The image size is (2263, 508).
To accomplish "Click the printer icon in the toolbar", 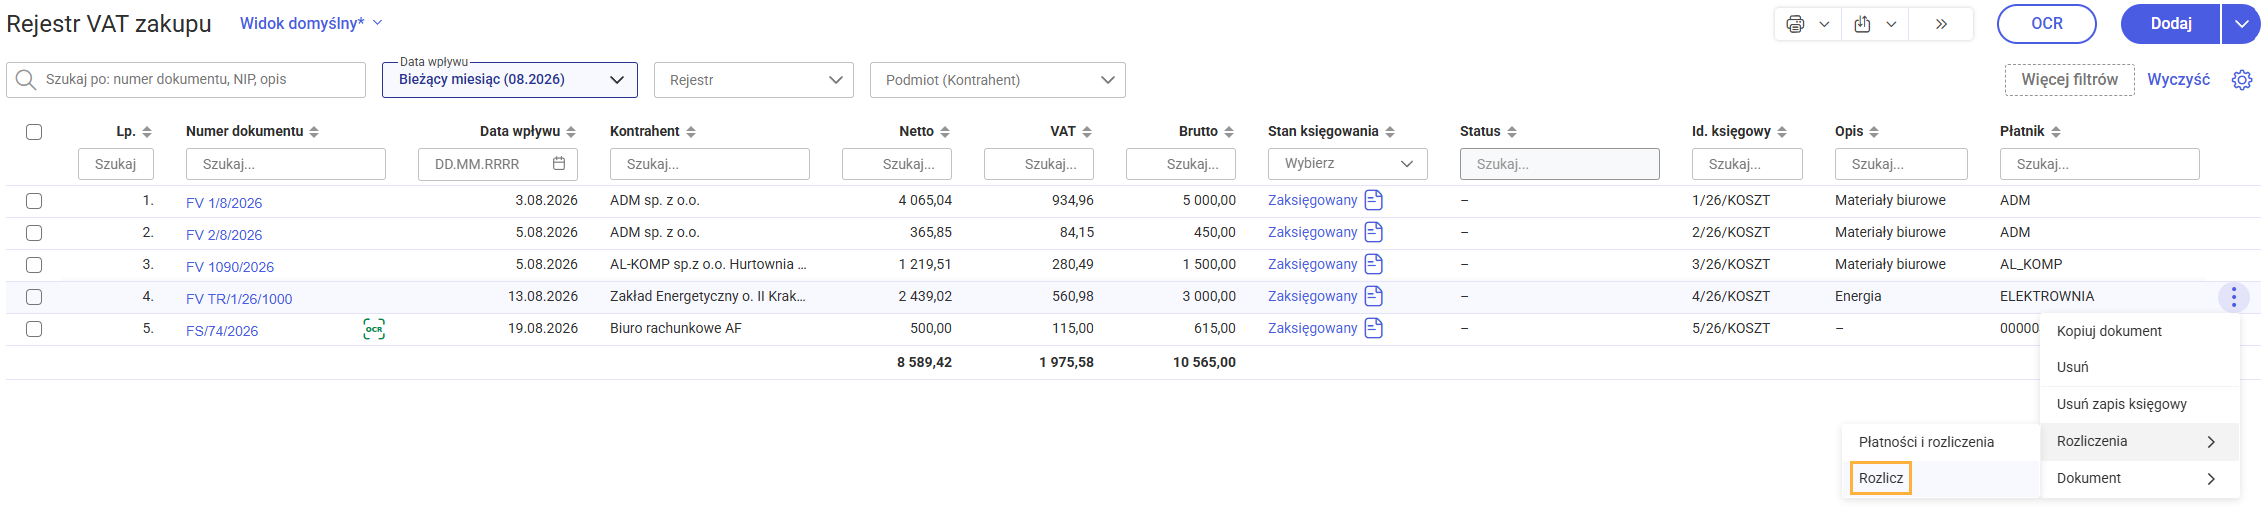I will coord(1795,24).
